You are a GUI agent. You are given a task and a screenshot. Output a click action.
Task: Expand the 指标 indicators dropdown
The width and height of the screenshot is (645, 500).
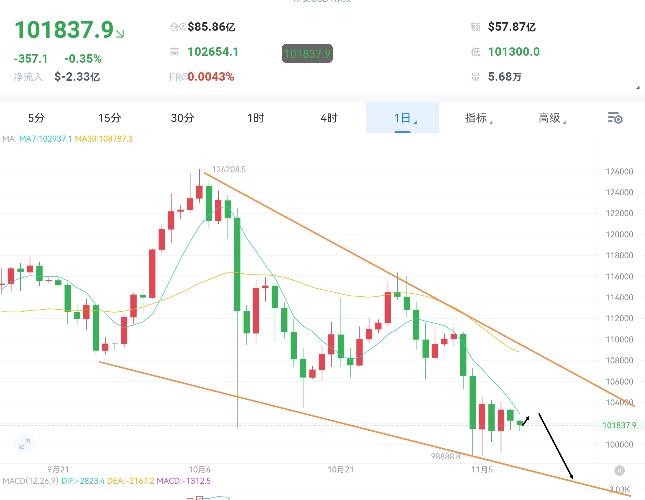pyautogui.click(x=478, y=118)
